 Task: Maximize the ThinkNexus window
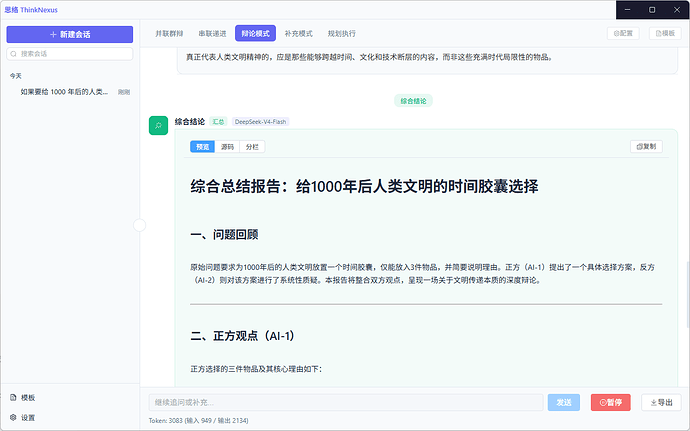pos(652,10)
